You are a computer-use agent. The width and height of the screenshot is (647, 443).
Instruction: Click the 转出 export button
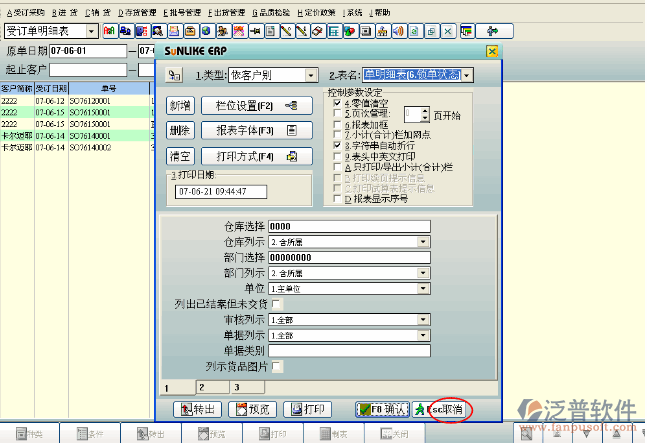point(196,409)
